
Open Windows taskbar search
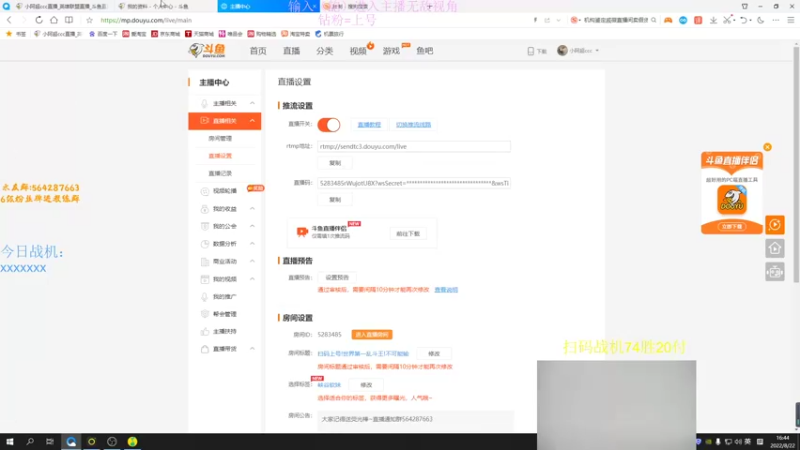tap(30, 441)
